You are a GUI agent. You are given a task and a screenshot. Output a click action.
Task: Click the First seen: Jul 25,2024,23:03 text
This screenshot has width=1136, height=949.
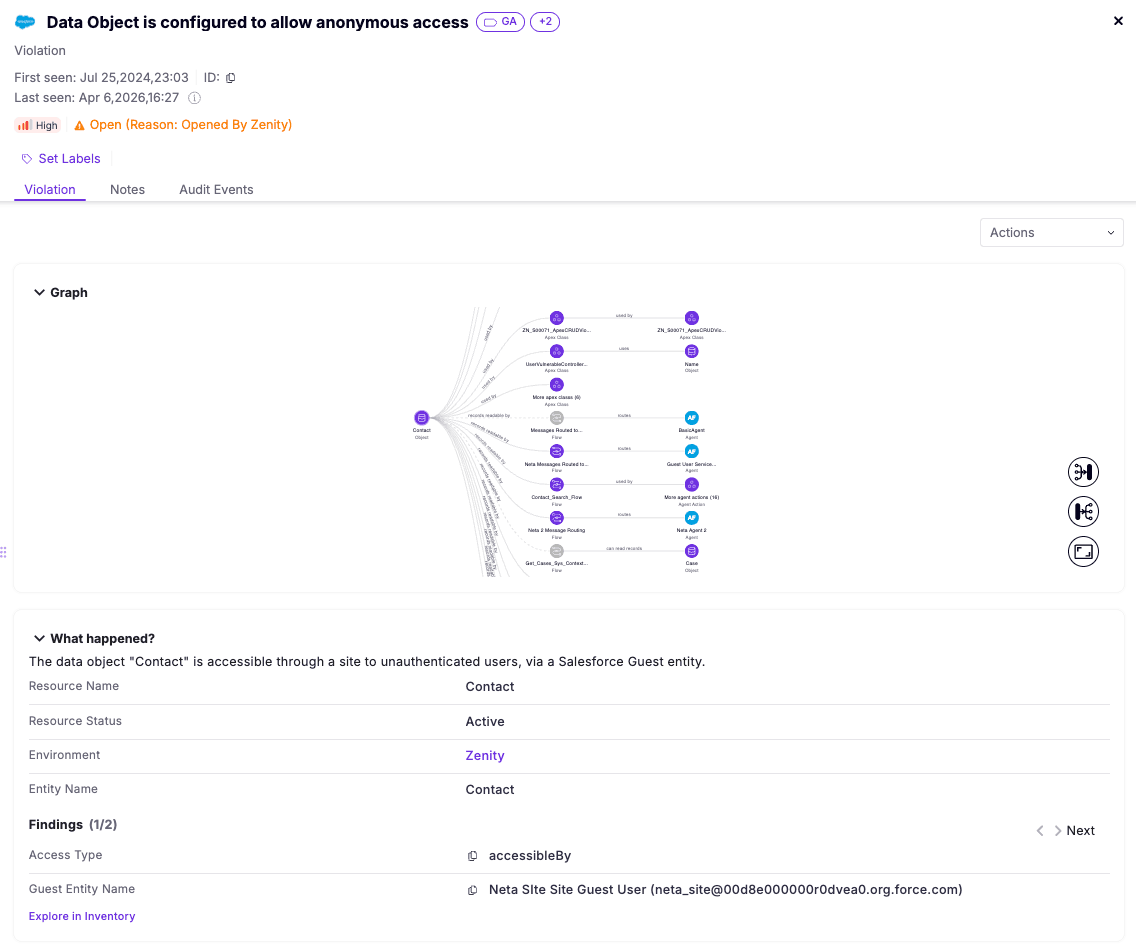(101, 78)
